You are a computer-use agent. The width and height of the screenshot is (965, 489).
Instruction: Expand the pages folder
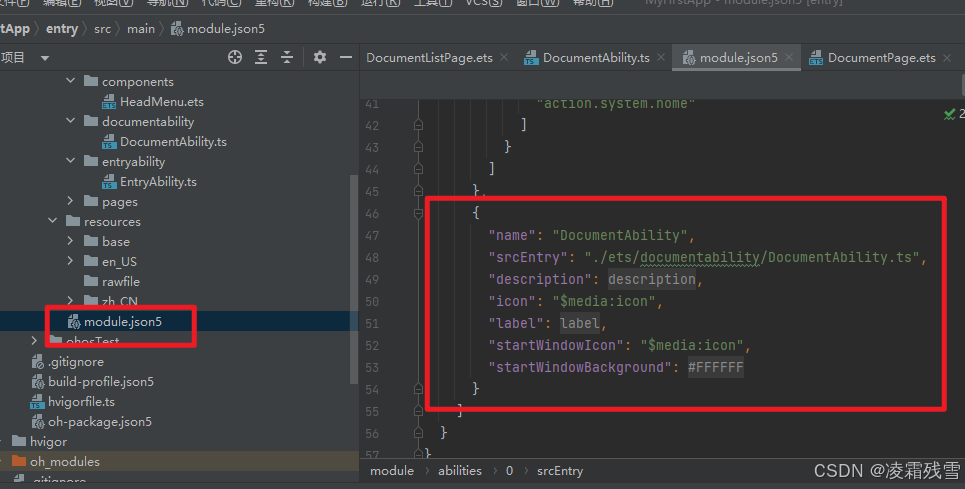pos(70,201)
